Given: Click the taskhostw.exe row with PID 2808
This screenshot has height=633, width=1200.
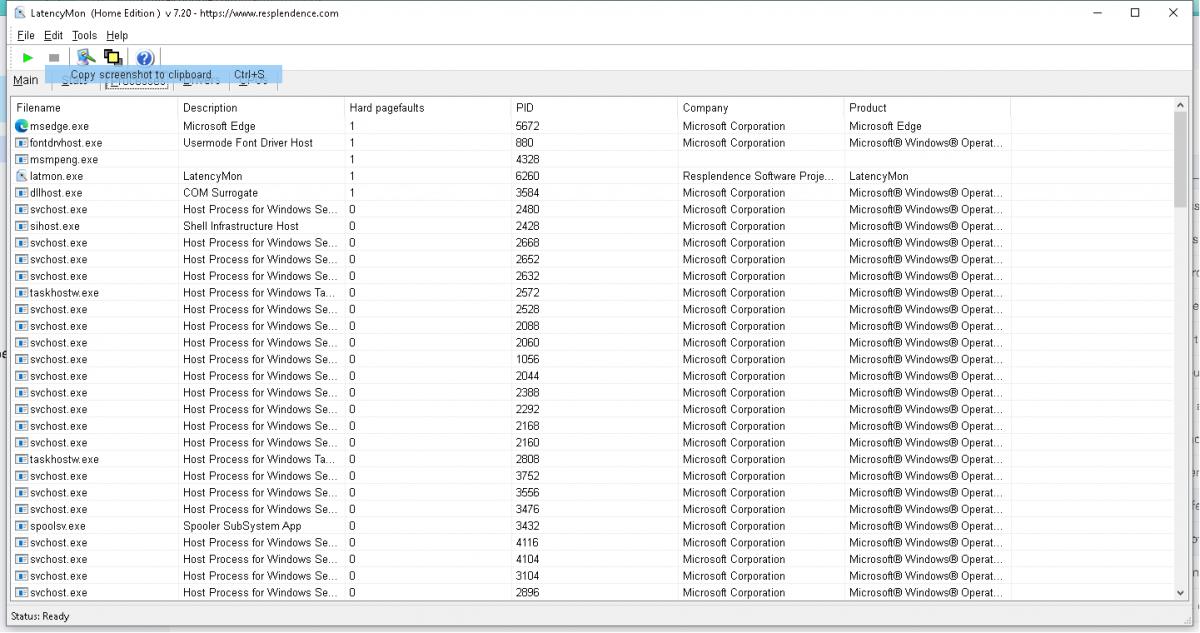Looking at the screenshot, I should [592, 459].
